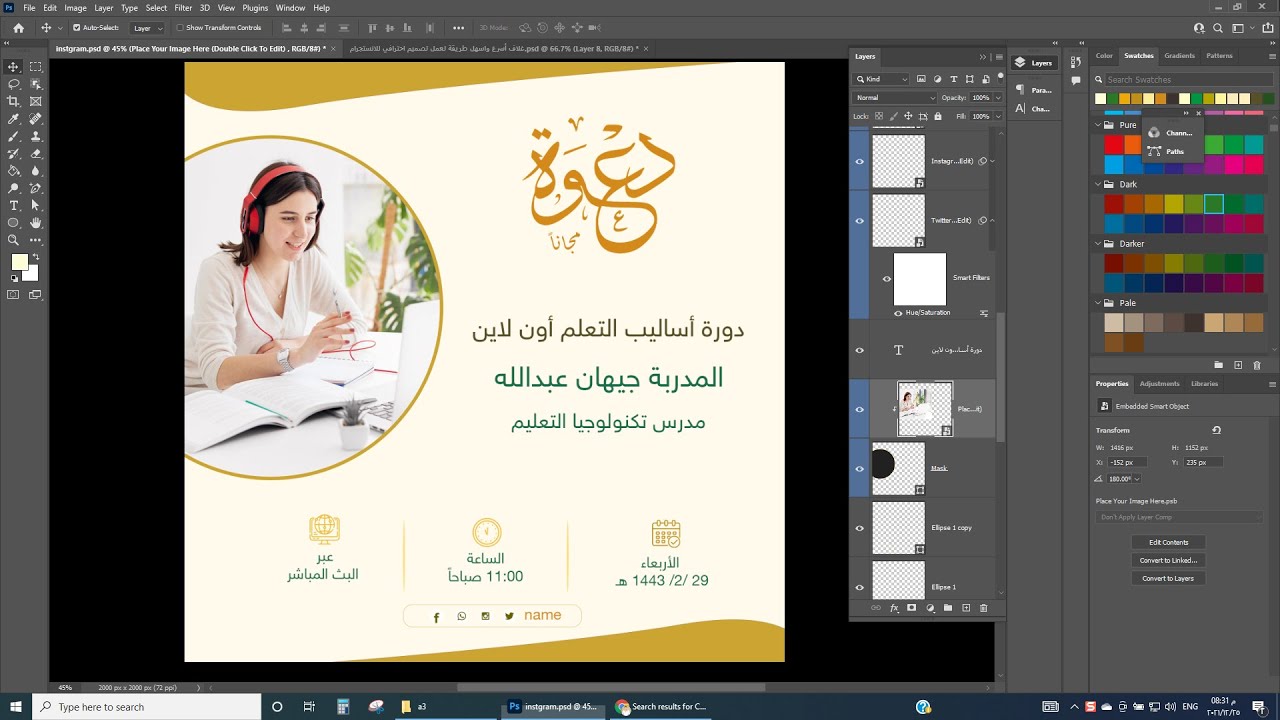Toggle the Auto-Select checkbox
This screenshot has height=720, width=1280.
point(77,28)
